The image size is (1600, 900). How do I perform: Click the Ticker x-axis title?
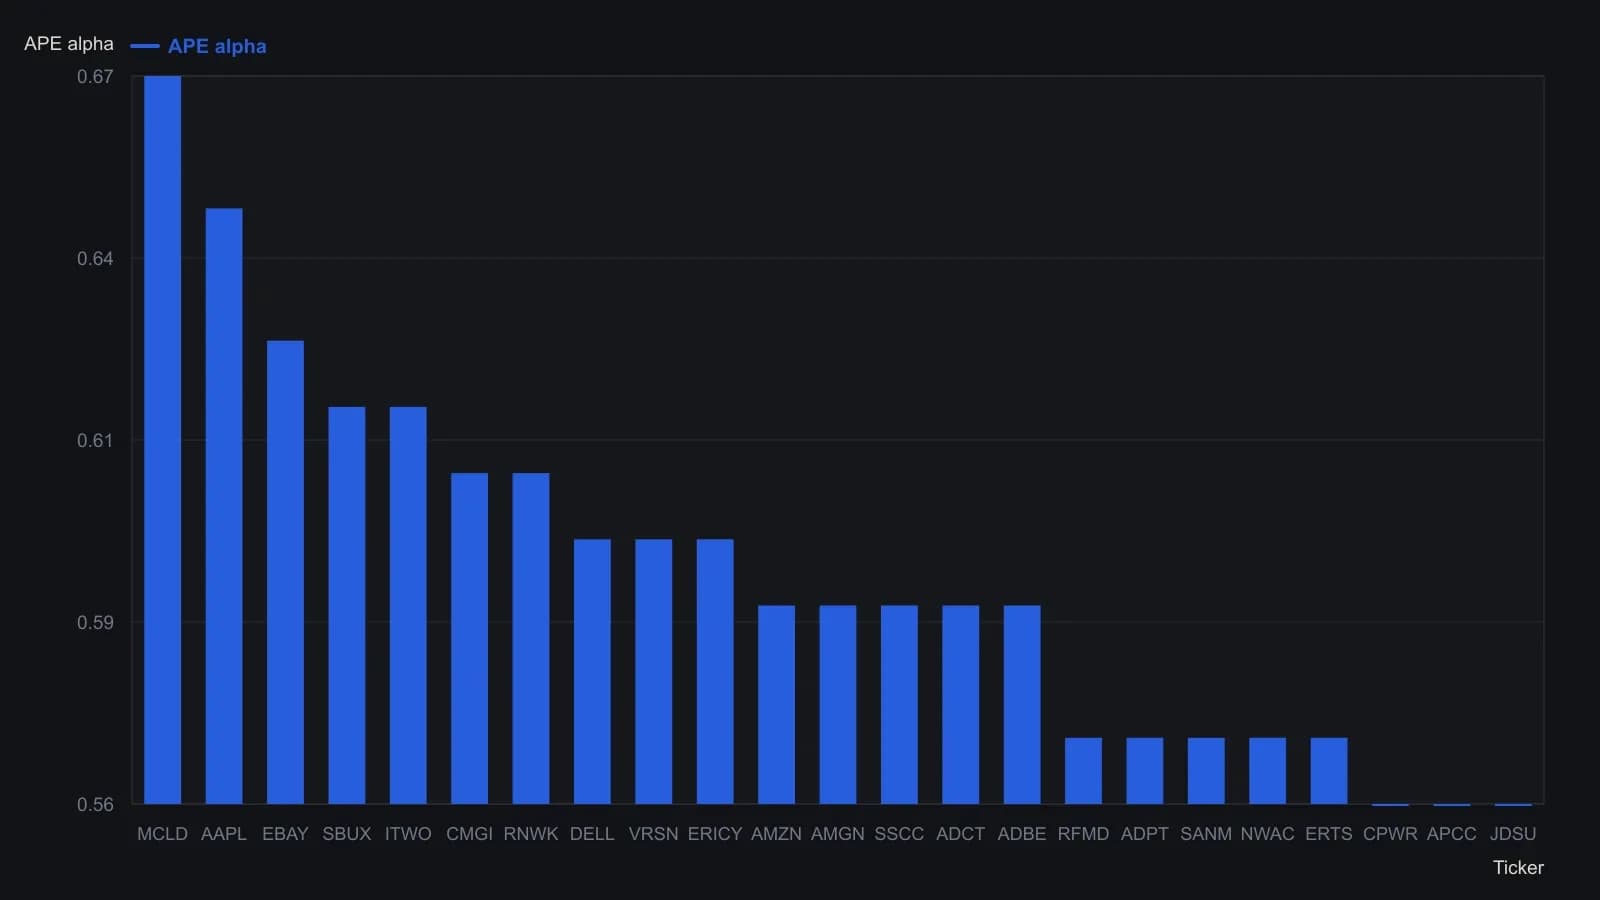click(1518, 868)
